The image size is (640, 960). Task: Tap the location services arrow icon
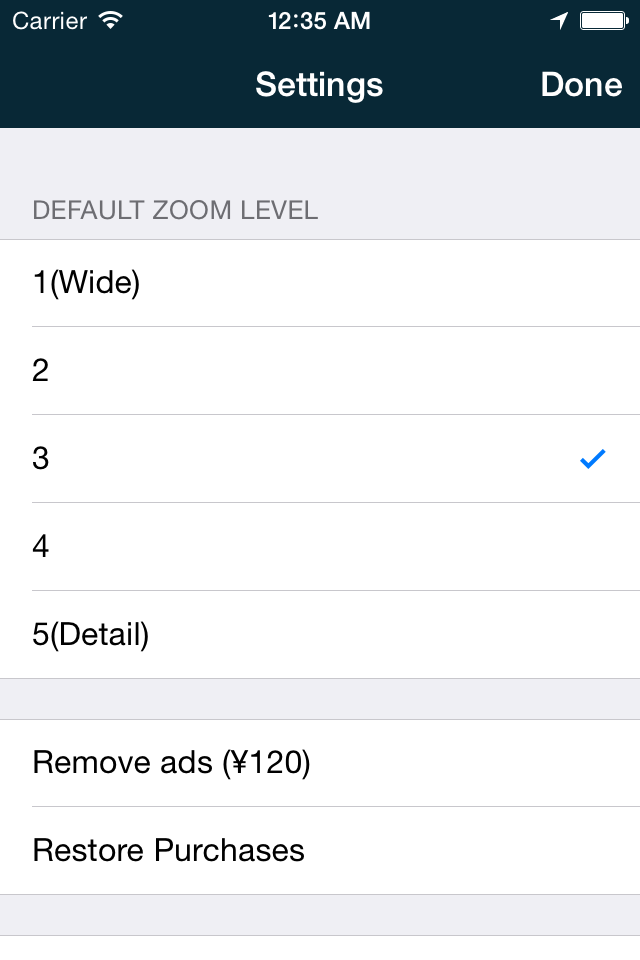[559, 21]
